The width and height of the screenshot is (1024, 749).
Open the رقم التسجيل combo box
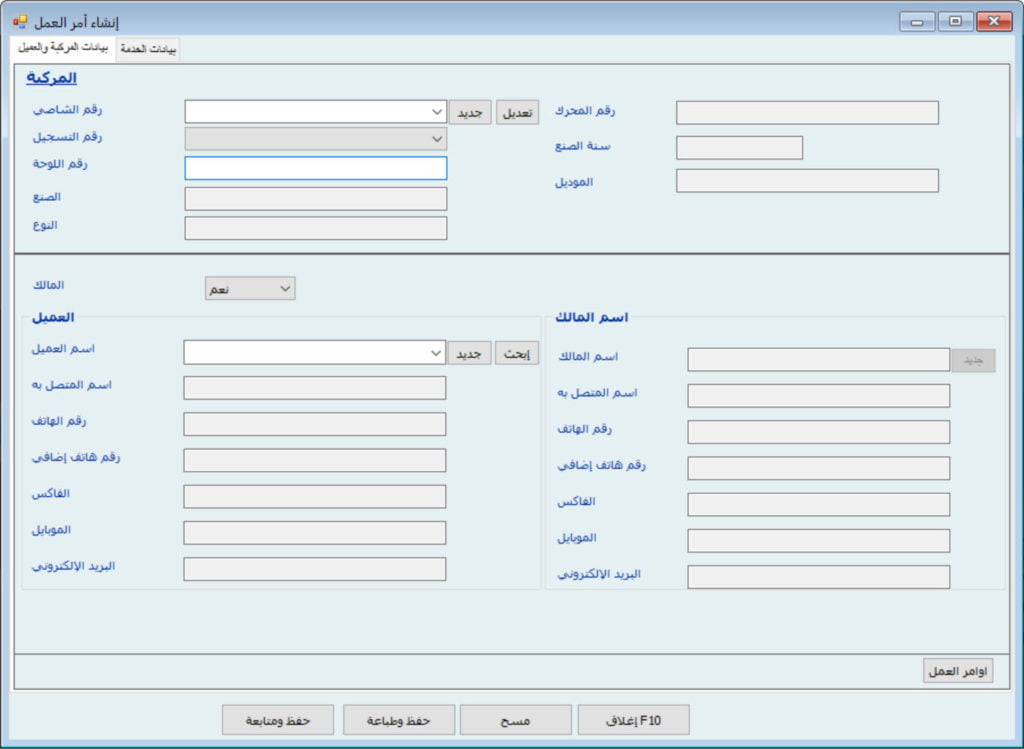pos(436,139)
